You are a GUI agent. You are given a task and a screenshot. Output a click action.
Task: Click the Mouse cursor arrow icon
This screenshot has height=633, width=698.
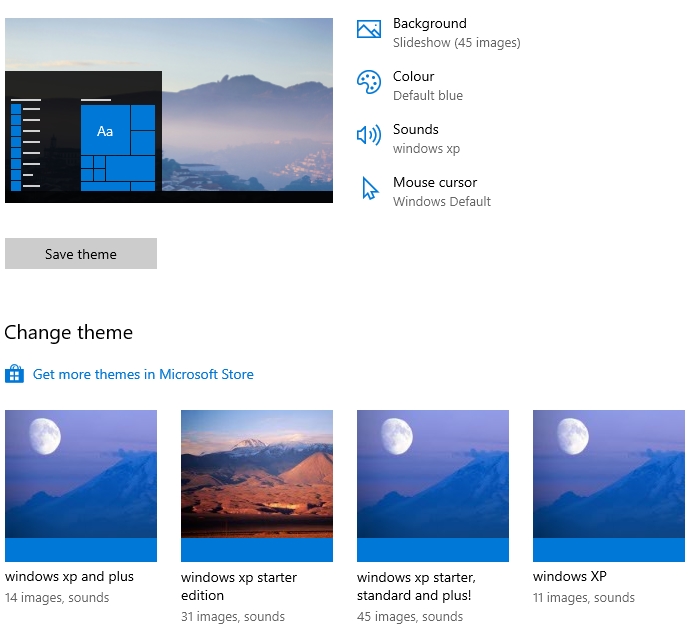[370, 188]
